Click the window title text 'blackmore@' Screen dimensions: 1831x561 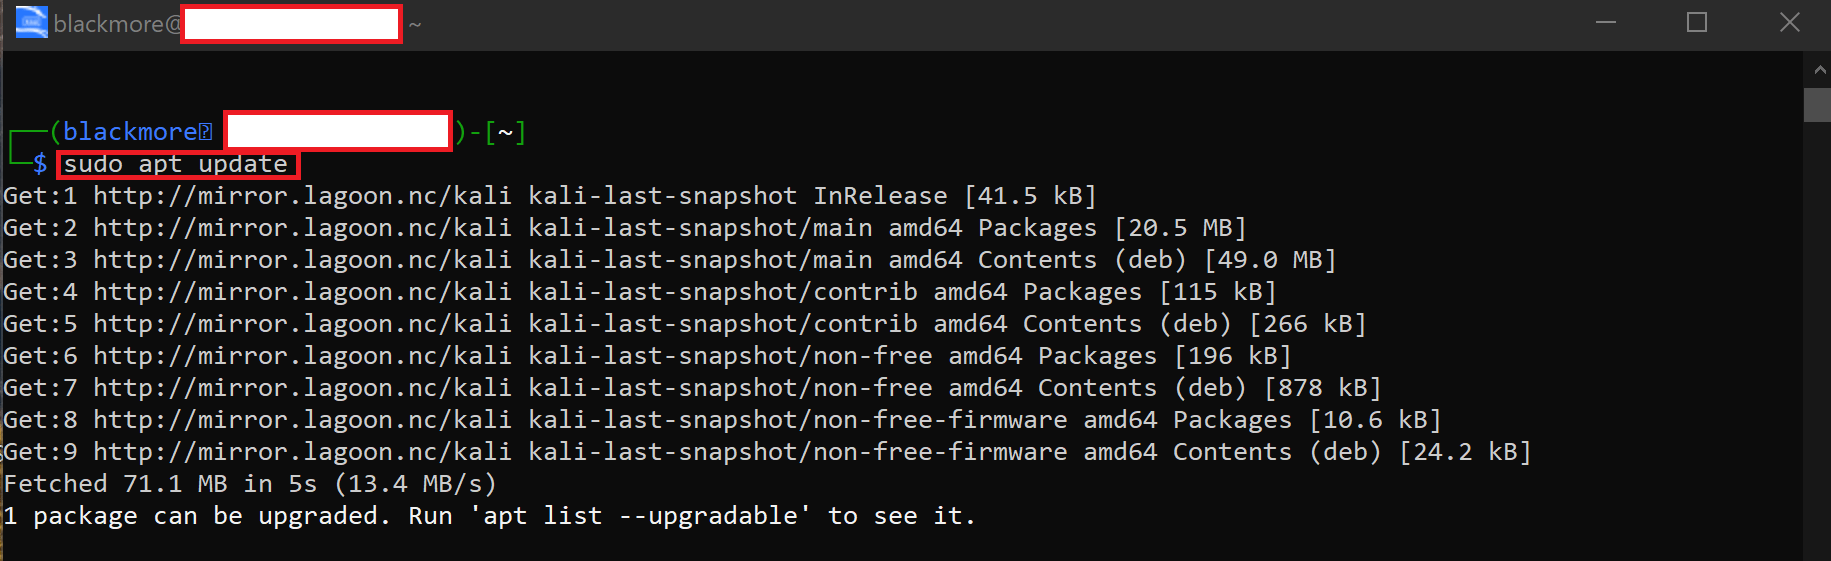coord(117,24)
